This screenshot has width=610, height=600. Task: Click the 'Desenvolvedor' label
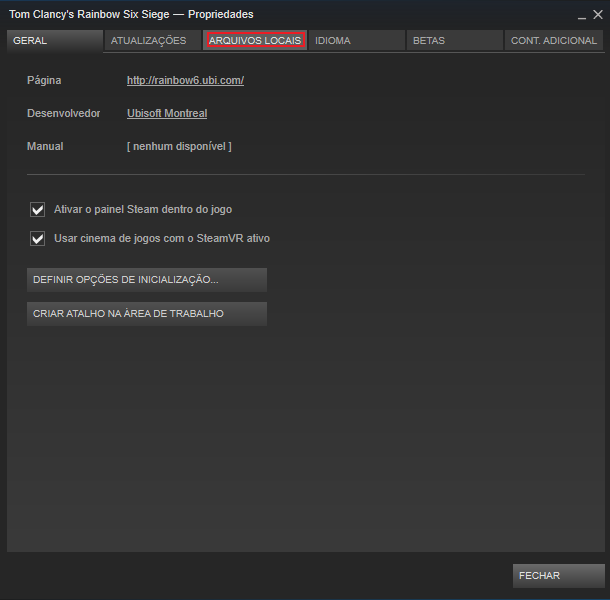pyautogui.click(x=63, y=113)
